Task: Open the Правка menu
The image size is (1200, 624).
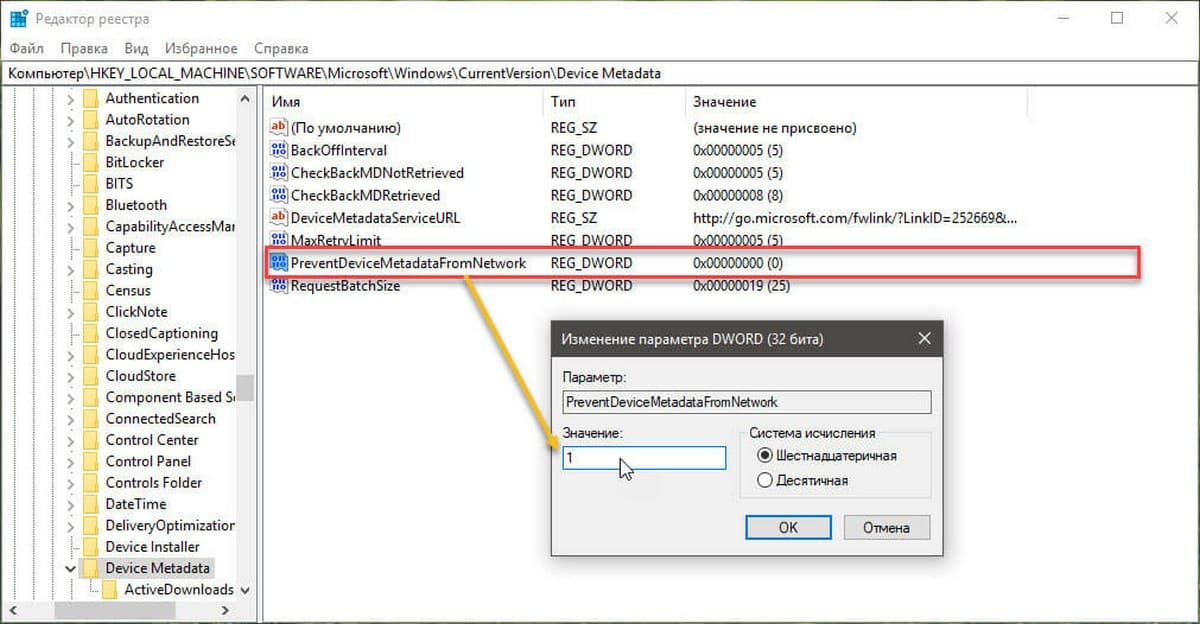Action: pyautogui.click(x=84, y=48)
